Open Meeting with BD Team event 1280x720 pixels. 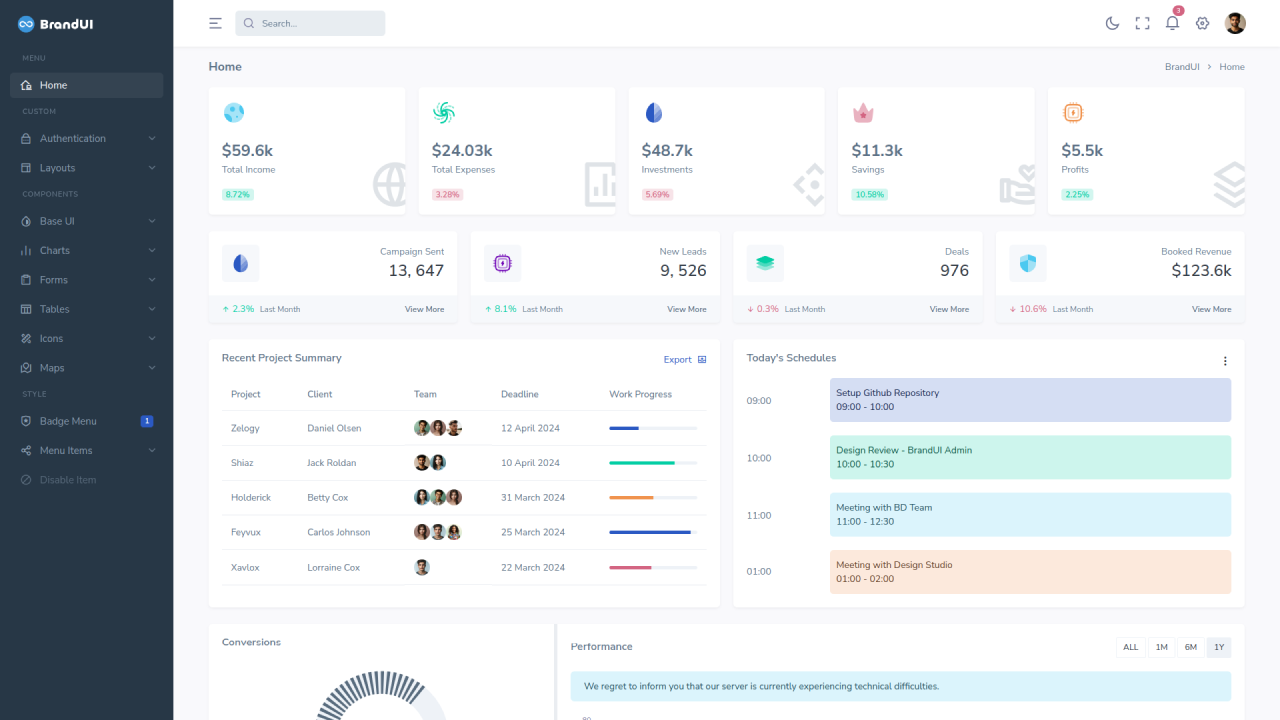tap(1030, 515)
